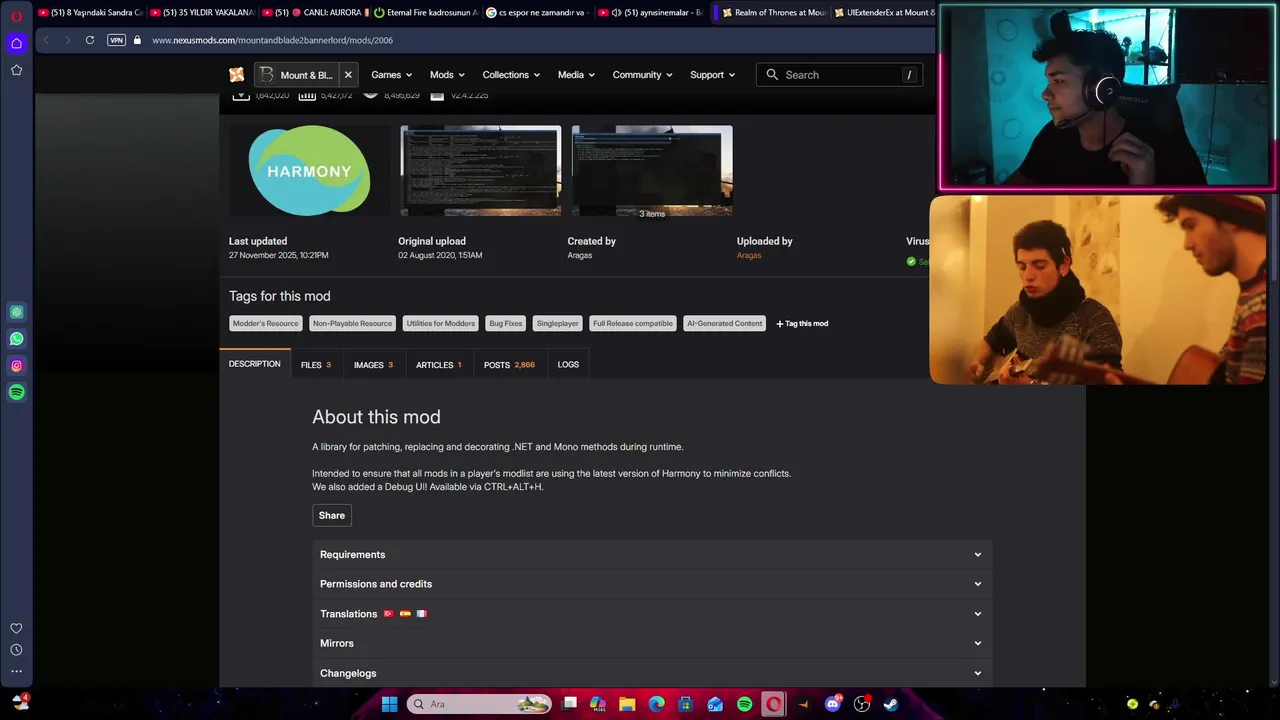1280x720 pixels.
Task: Click the Modder's Resource tag
Action: (x=265, y=323)
